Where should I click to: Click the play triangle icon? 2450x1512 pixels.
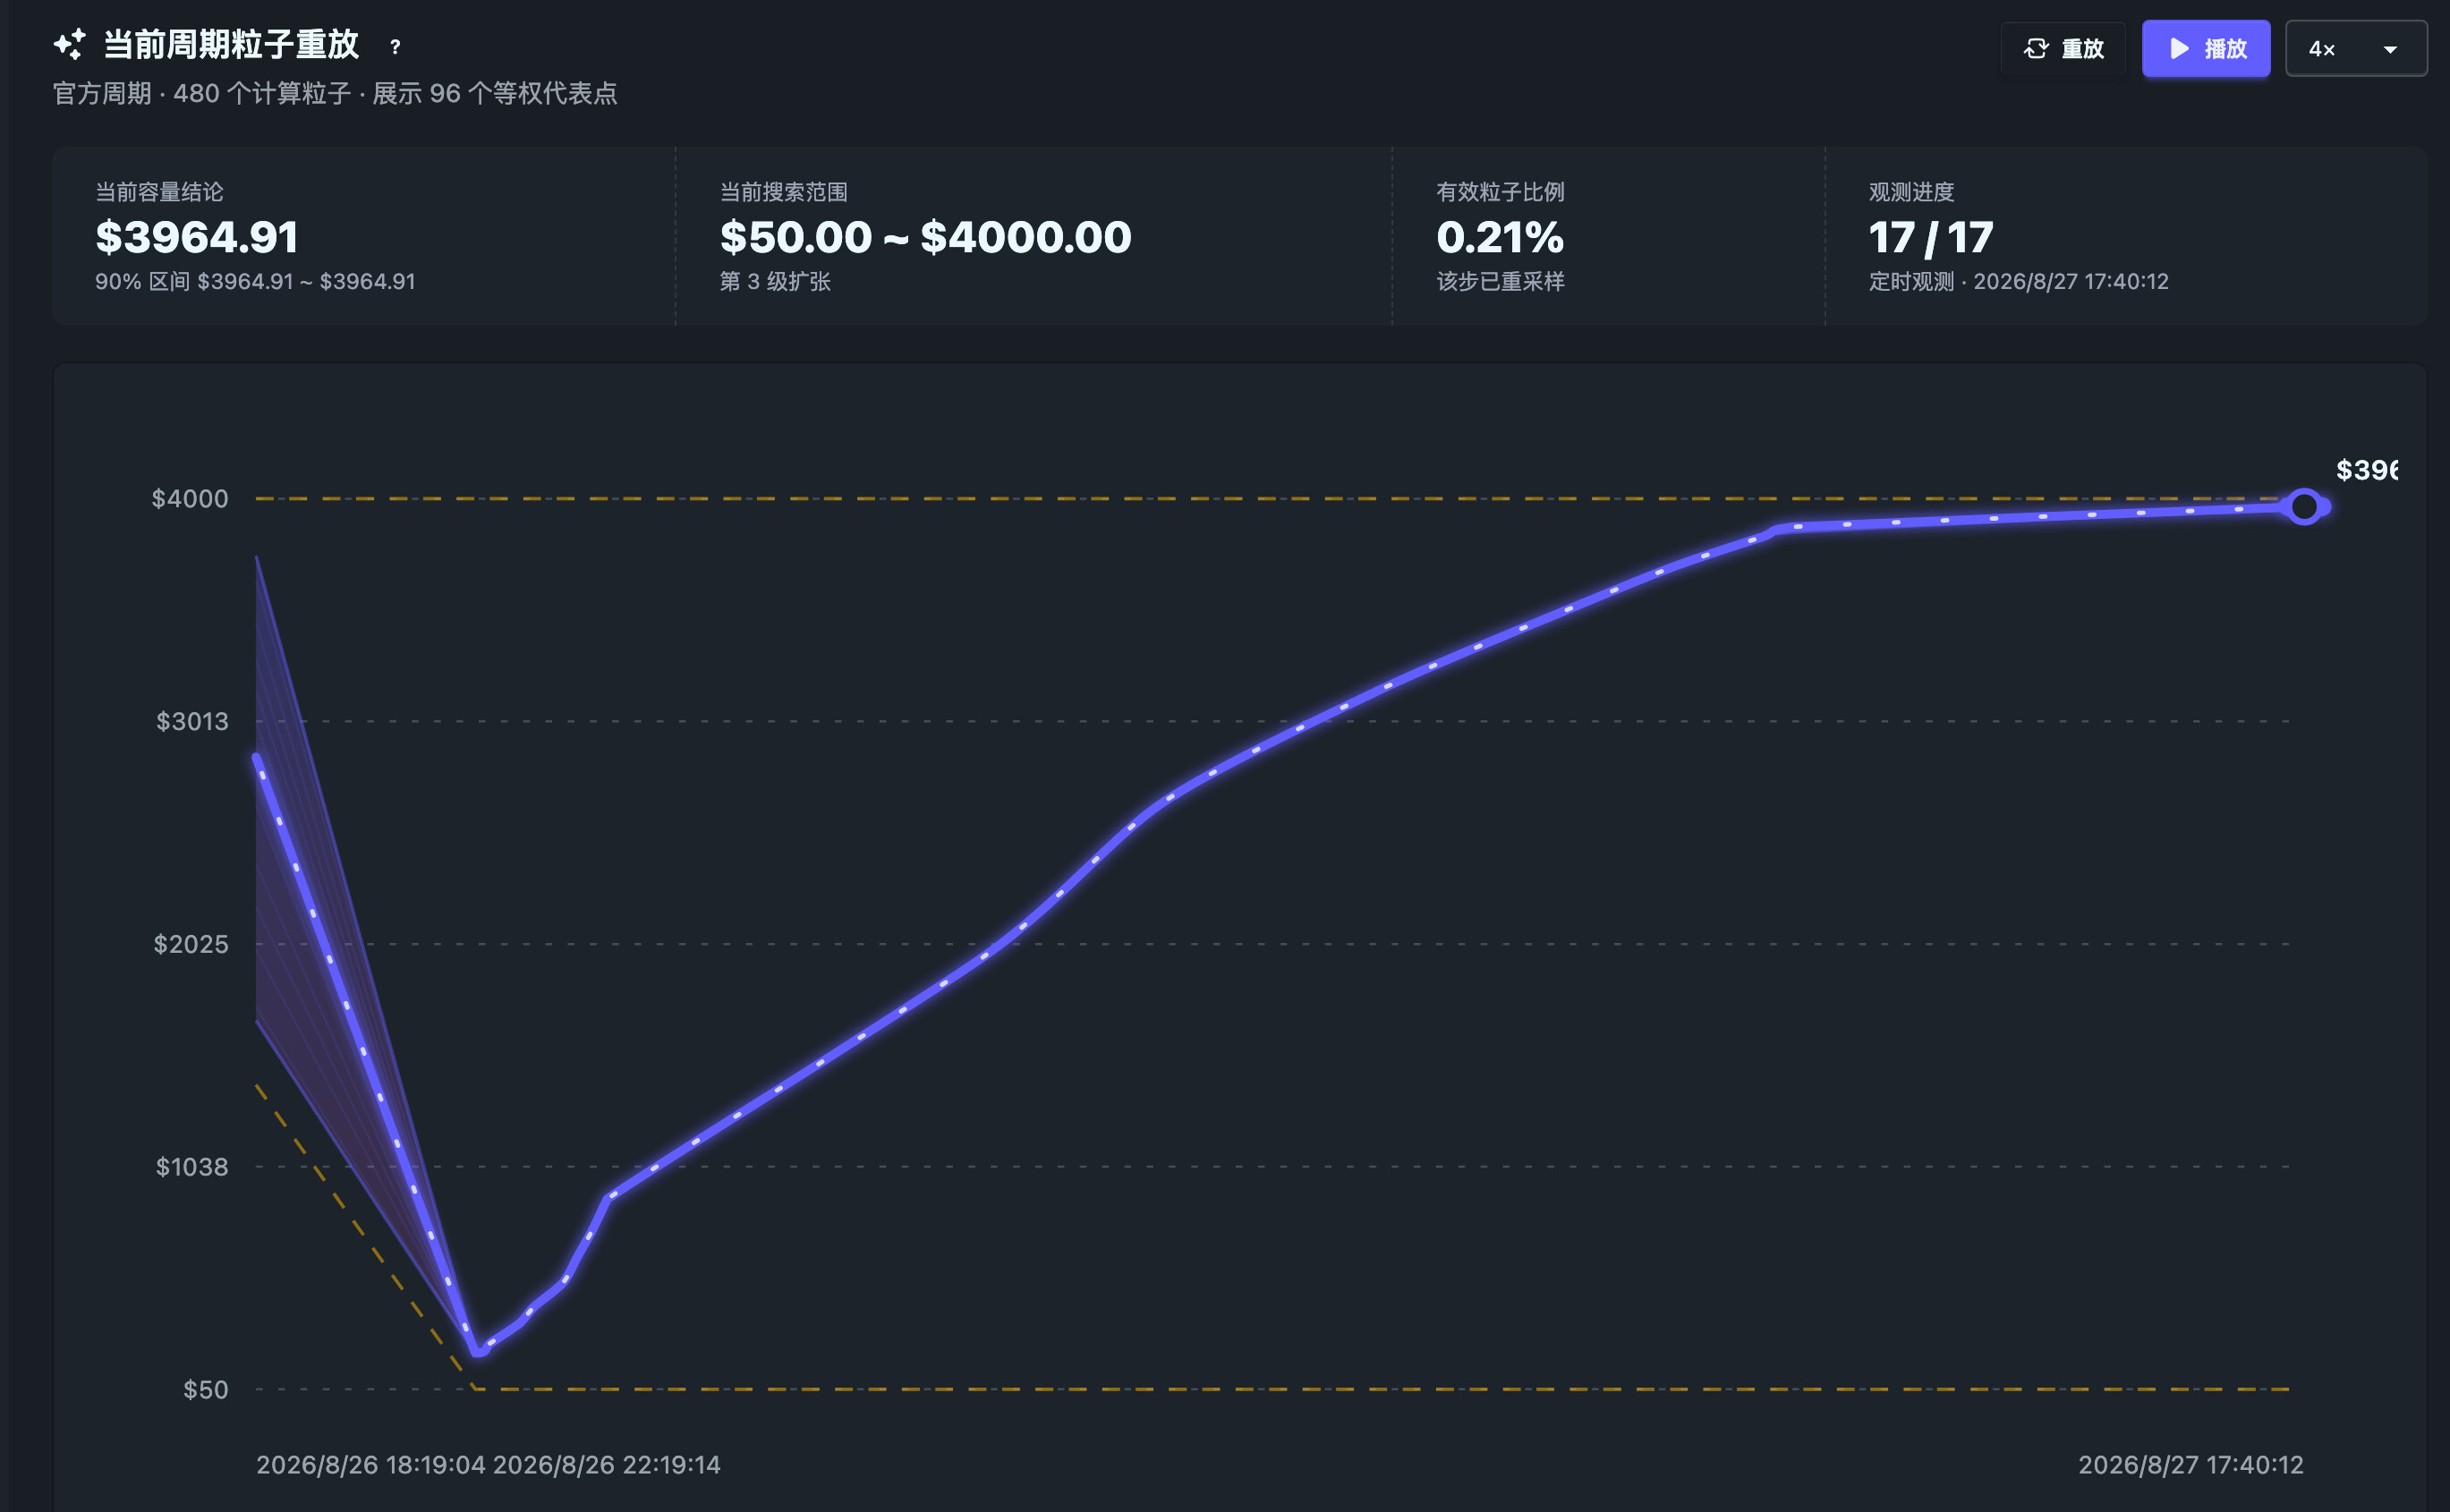2179,48
